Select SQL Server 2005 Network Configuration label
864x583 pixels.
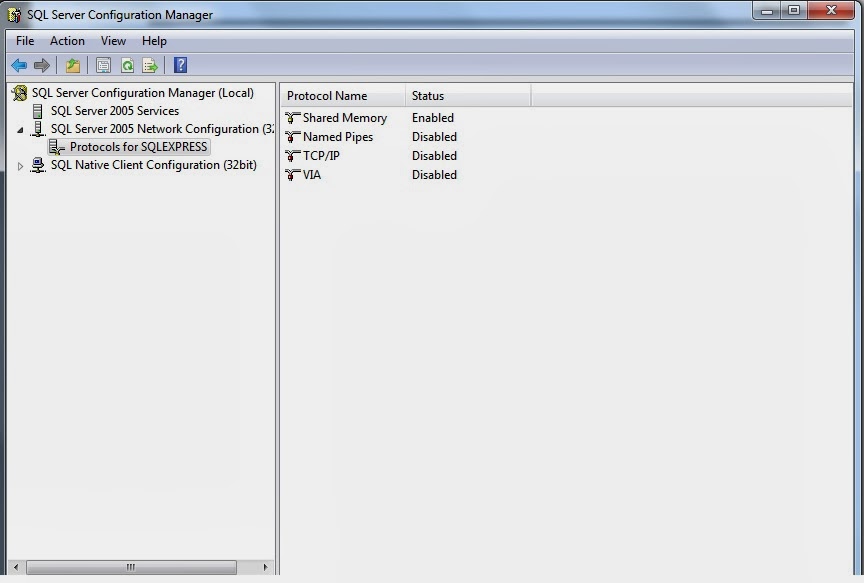tap(162, 129)
